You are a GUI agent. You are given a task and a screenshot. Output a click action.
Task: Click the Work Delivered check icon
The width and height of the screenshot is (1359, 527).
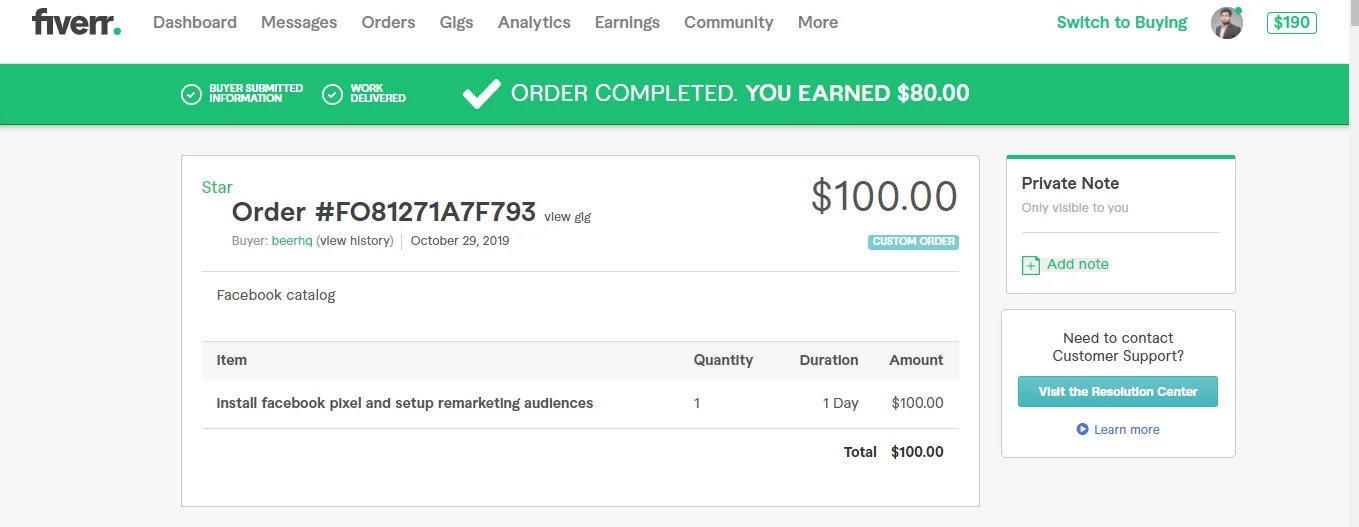coord(332,94)
